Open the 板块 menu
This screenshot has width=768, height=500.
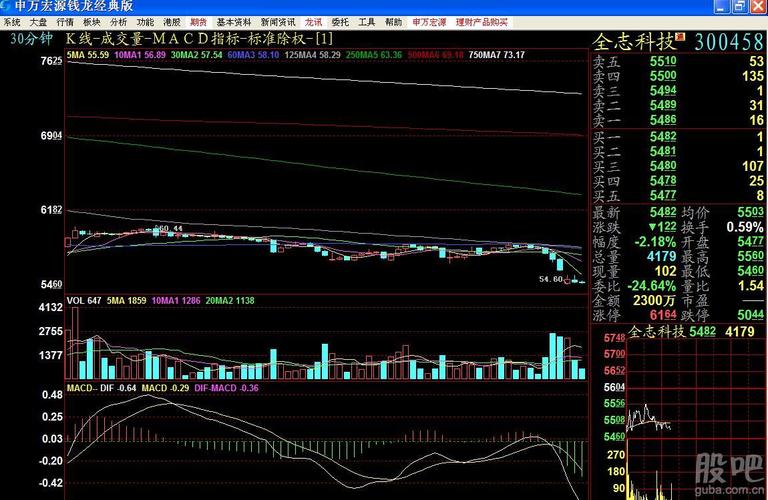click(92, 23)
